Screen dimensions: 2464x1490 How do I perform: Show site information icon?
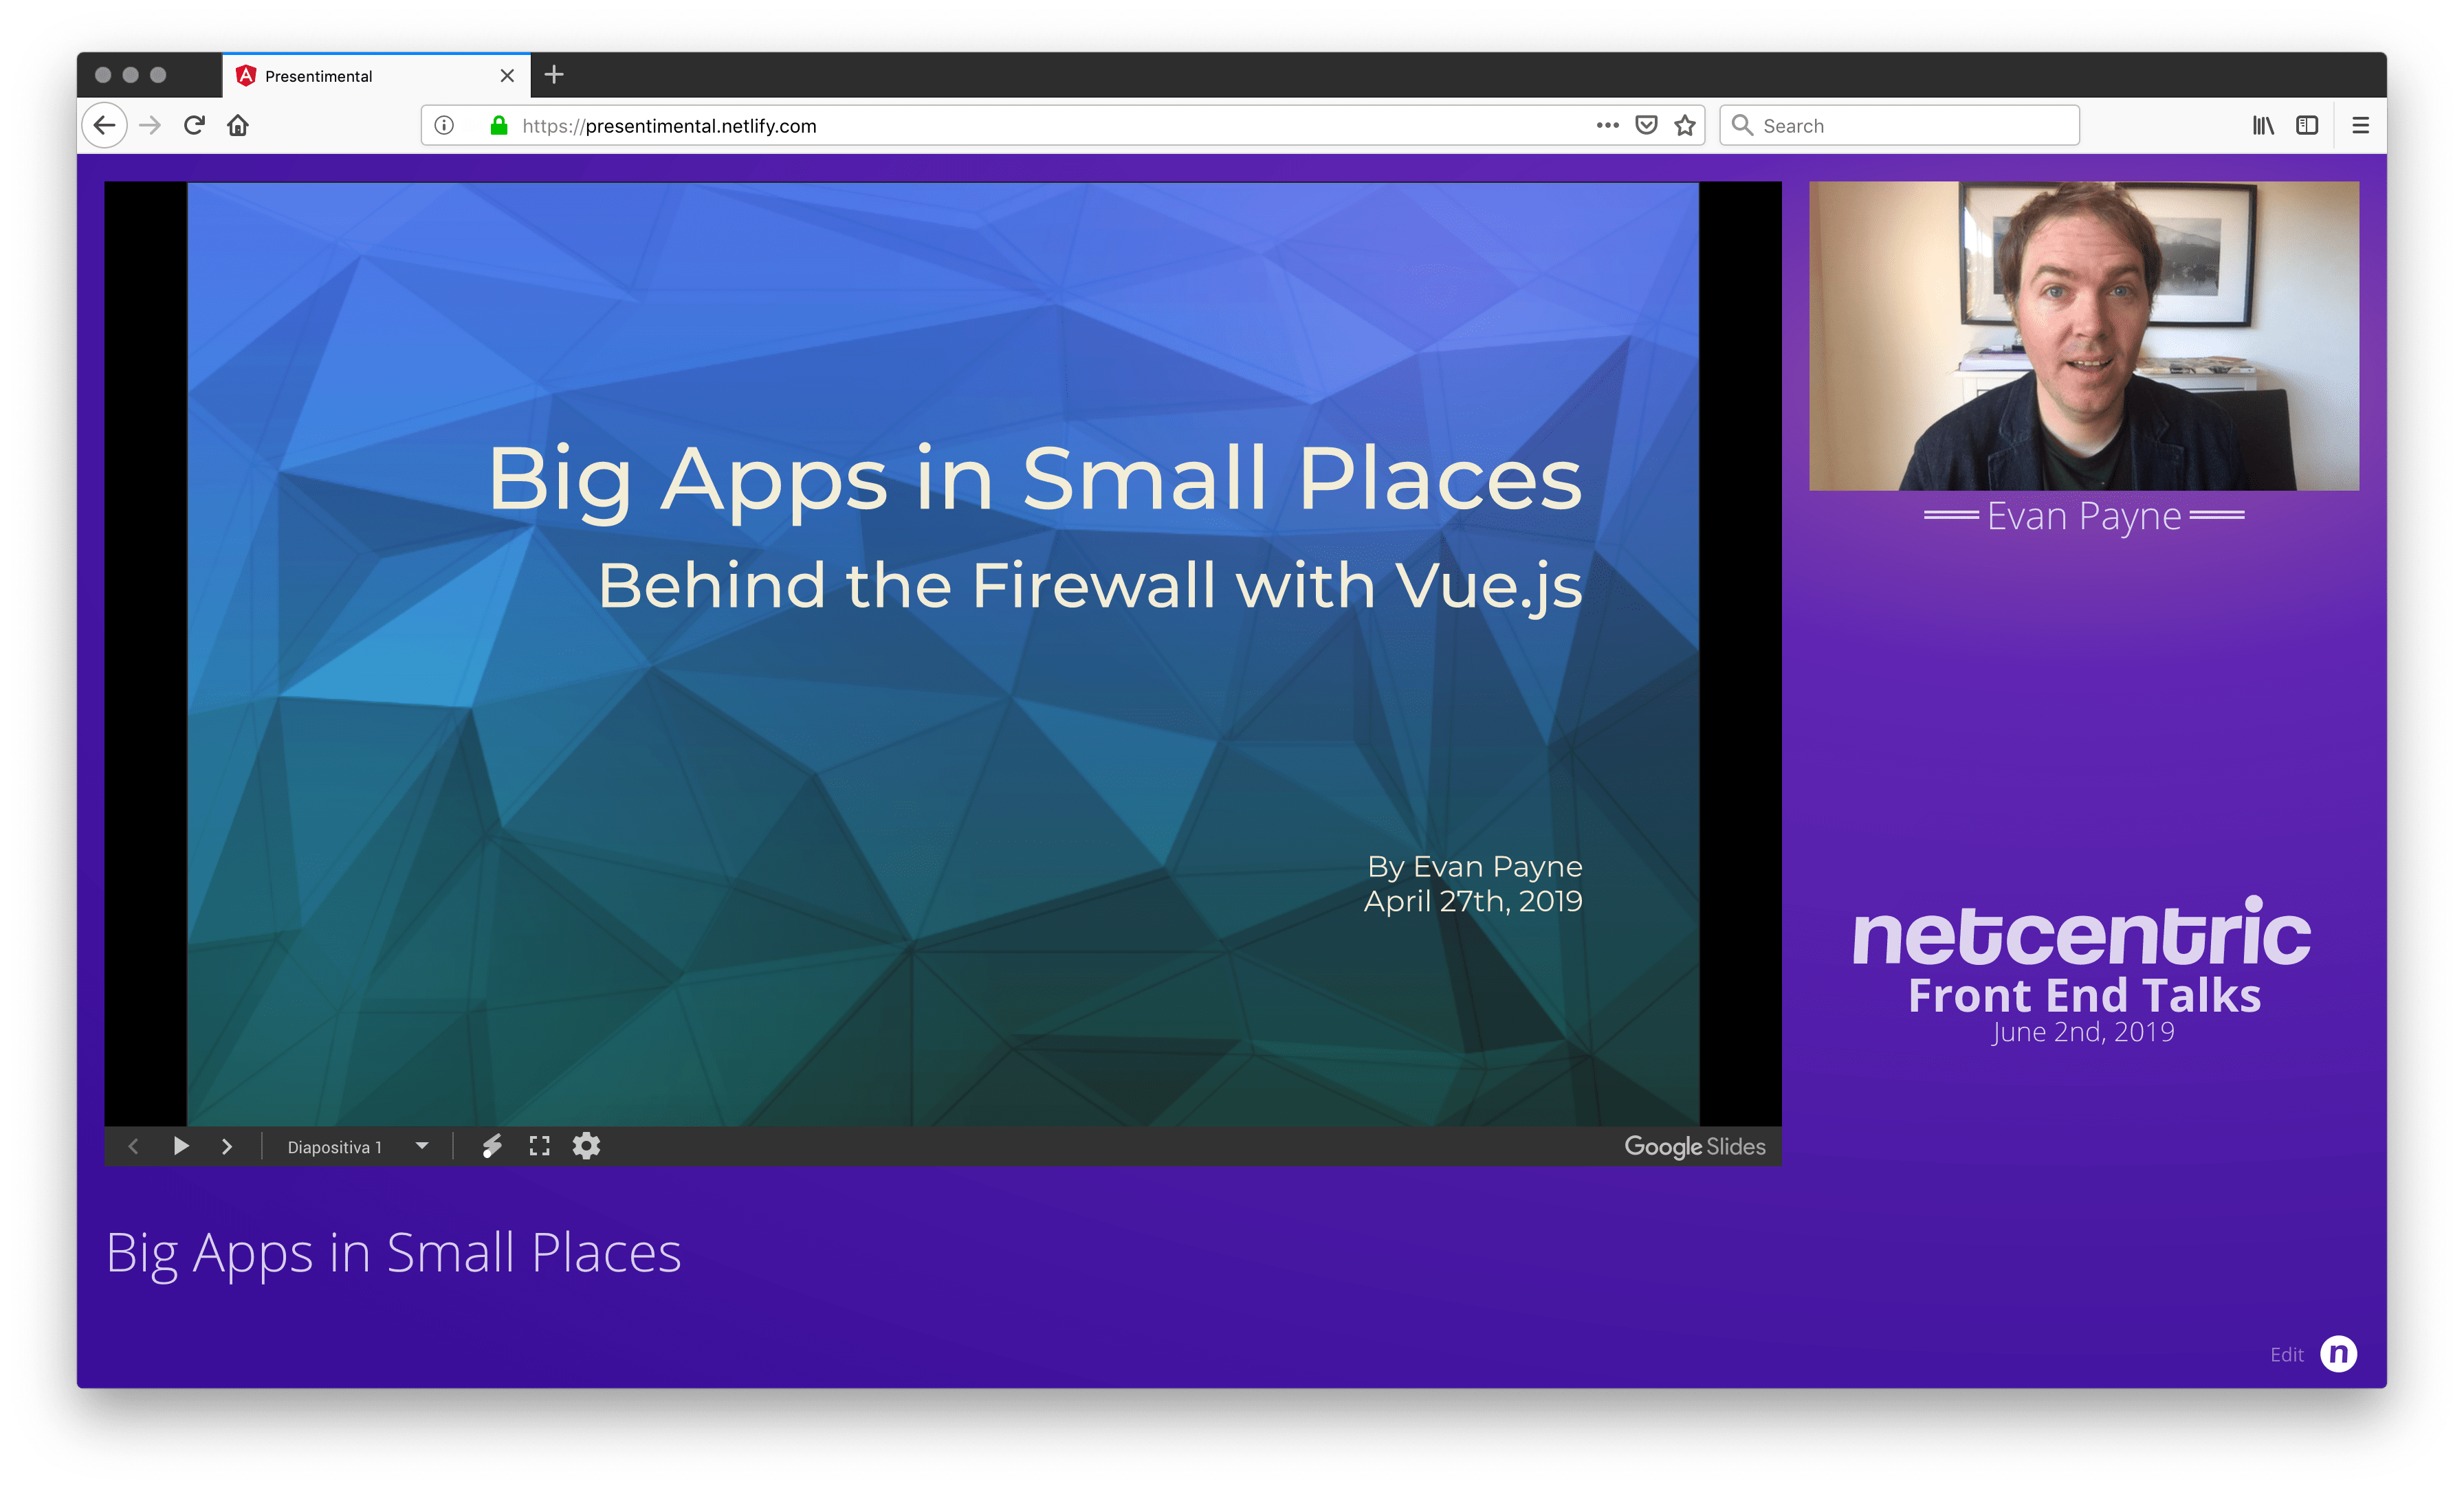point(445,126)
